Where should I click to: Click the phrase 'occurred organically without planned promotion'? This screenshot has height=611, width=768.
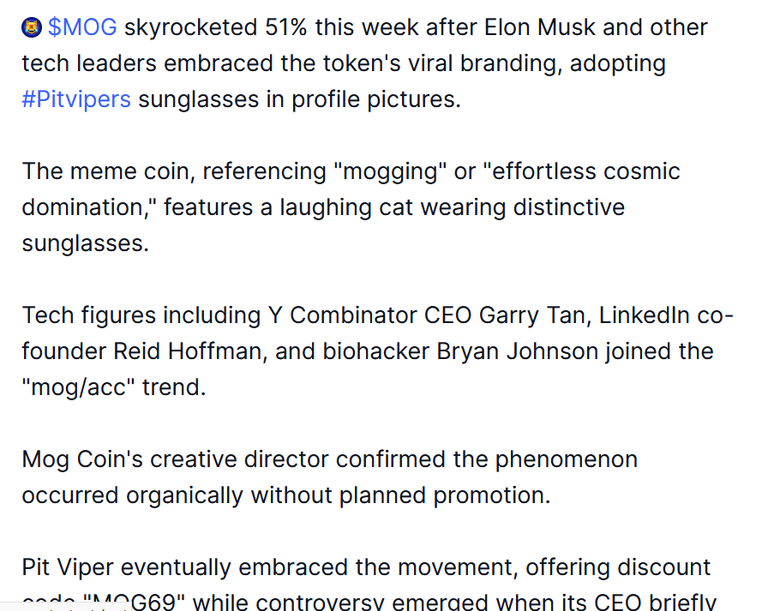point(286,495)
